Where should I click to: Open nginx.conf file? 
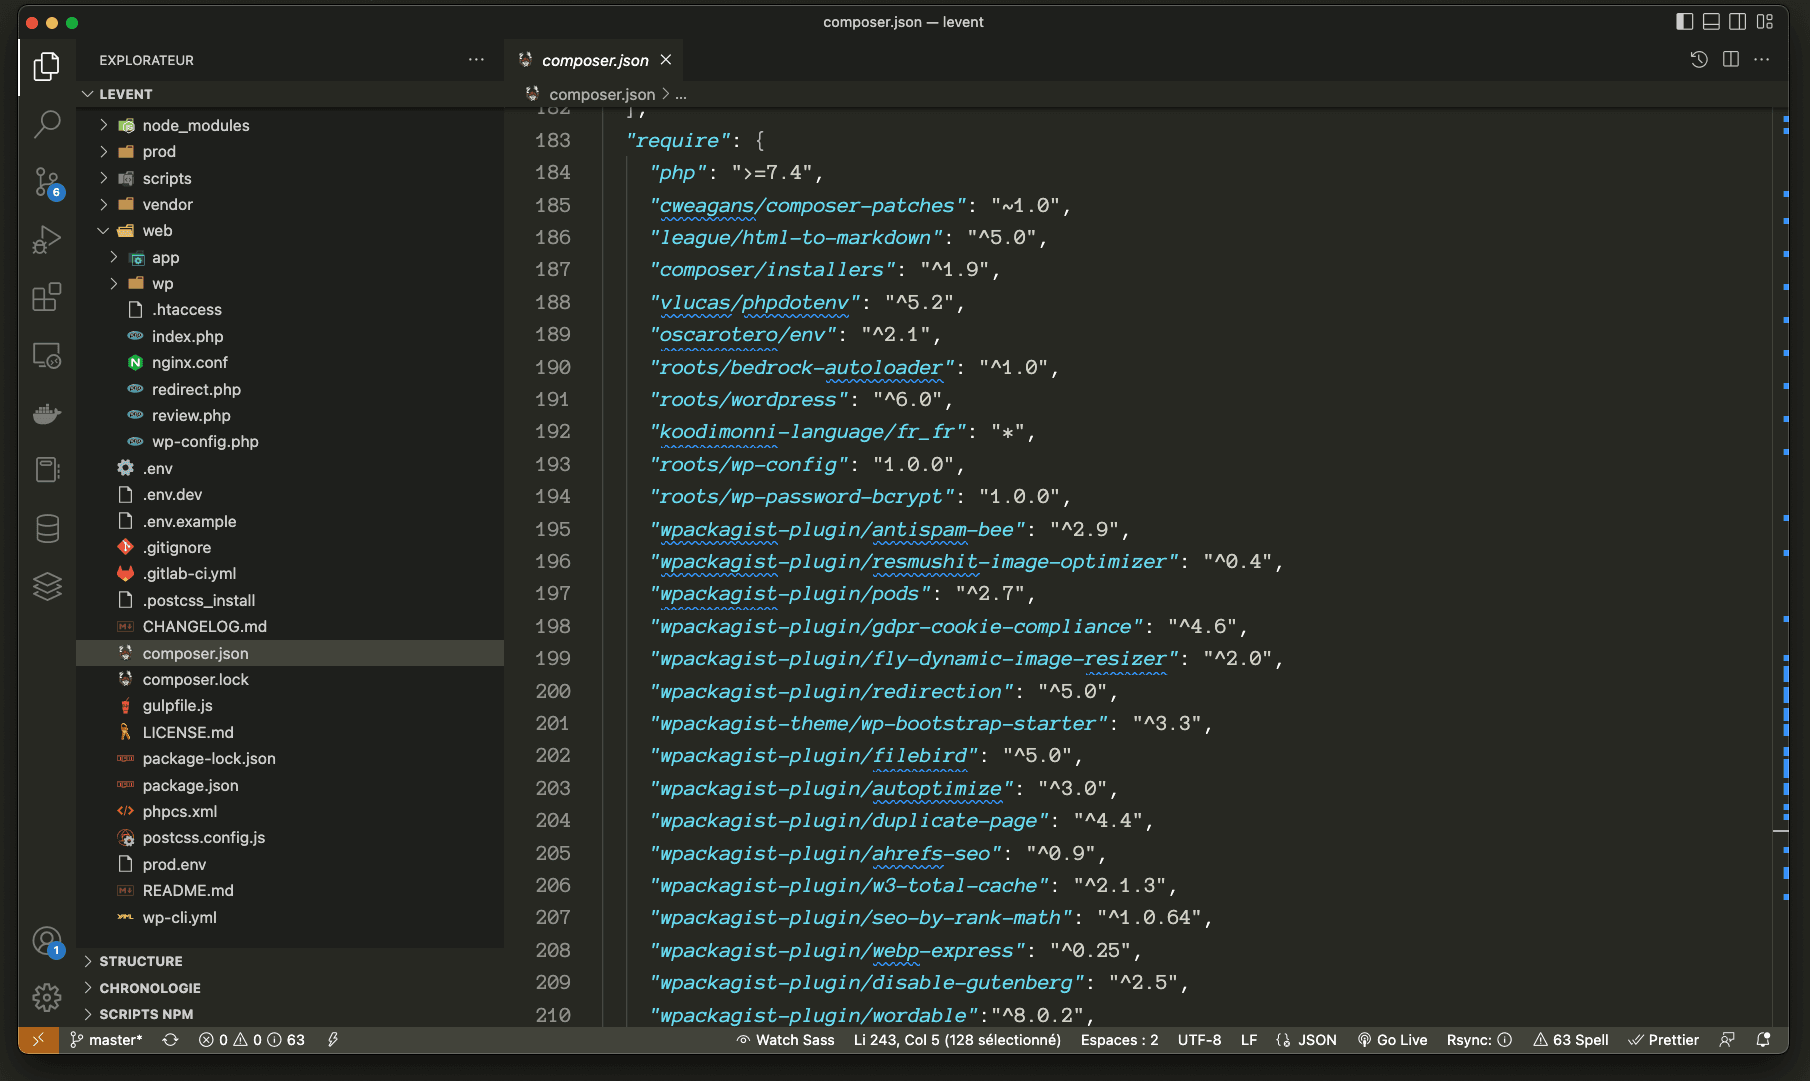coord(290,362)
